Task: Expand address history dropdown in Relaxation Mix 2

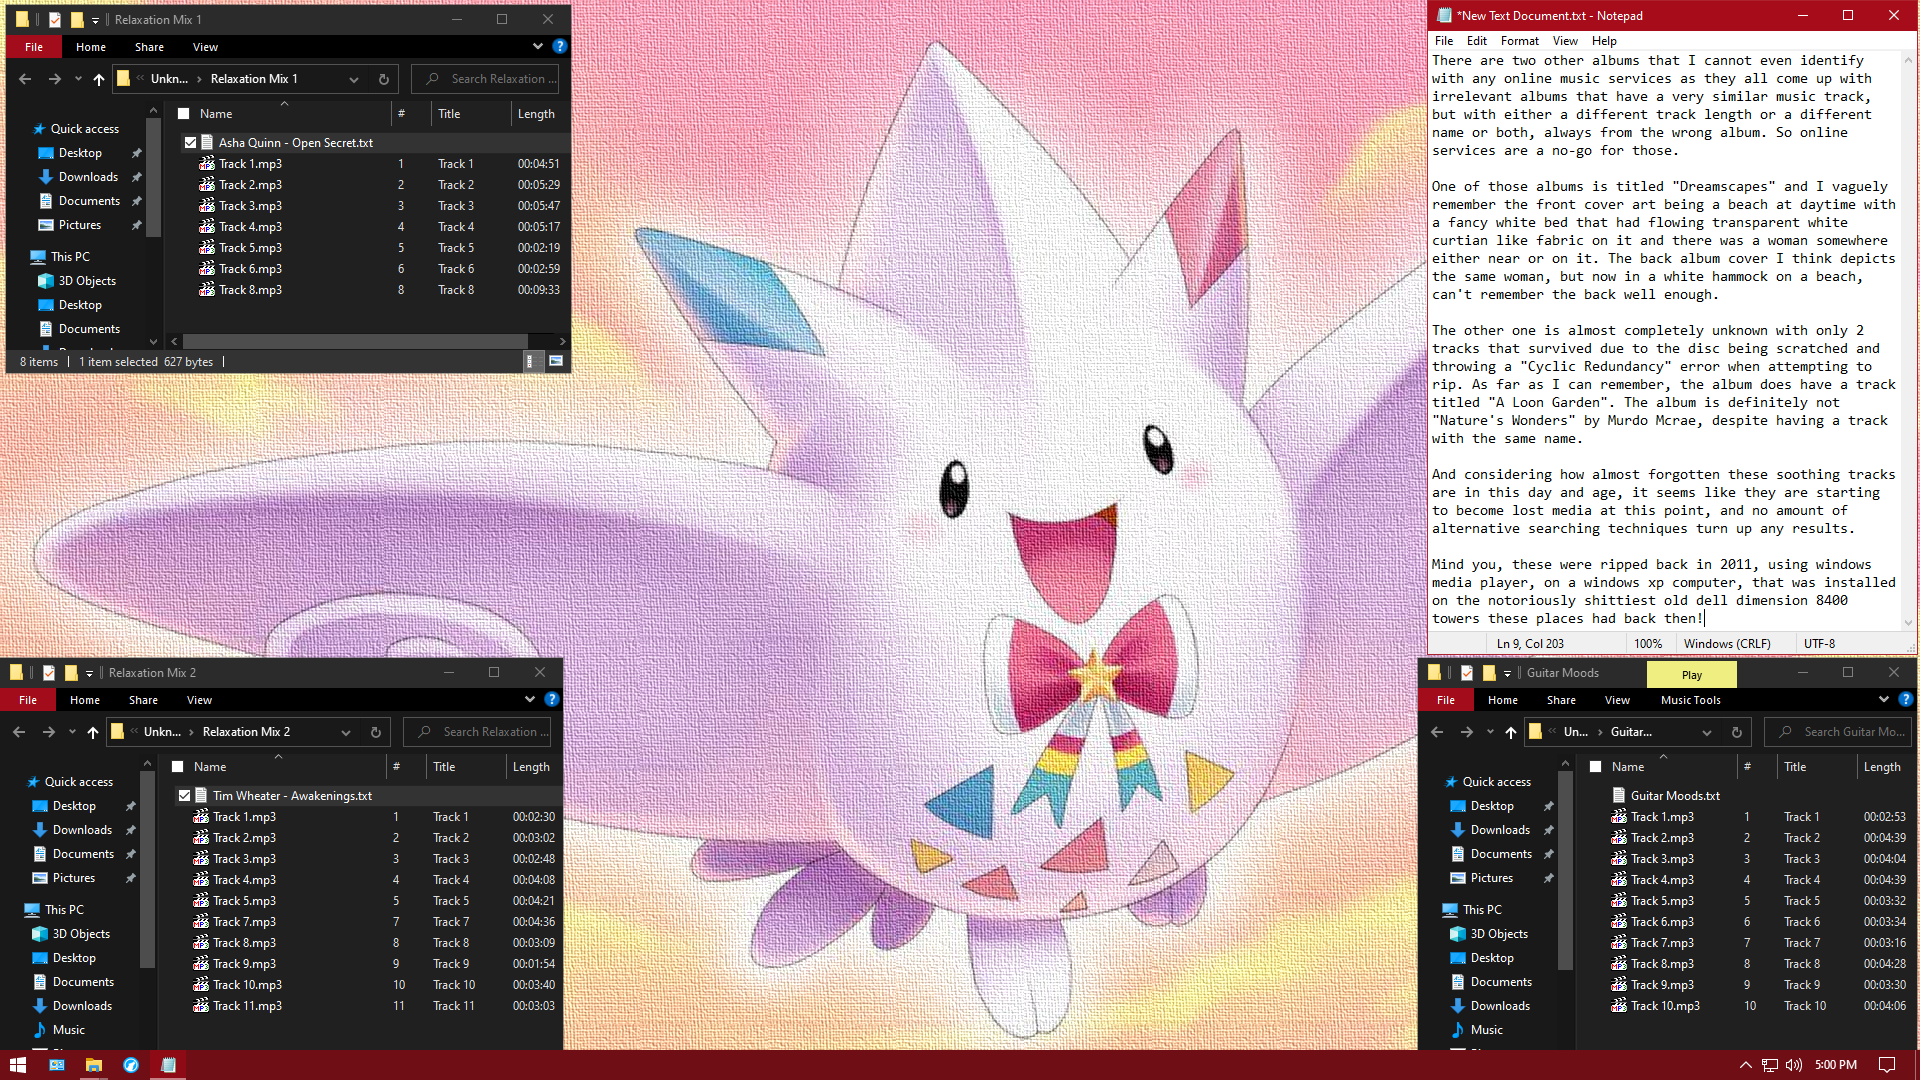Action: pyautogui.click(x=346, y=732)
